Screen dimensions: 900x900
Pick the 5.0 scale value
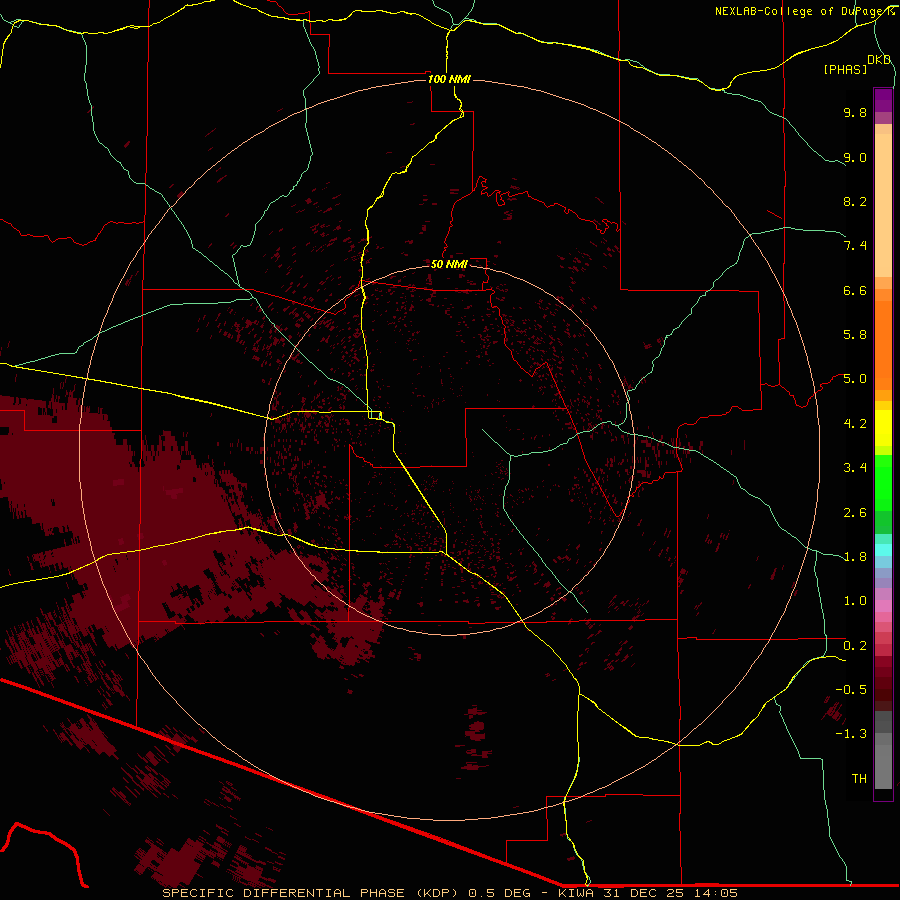(855, 379)
